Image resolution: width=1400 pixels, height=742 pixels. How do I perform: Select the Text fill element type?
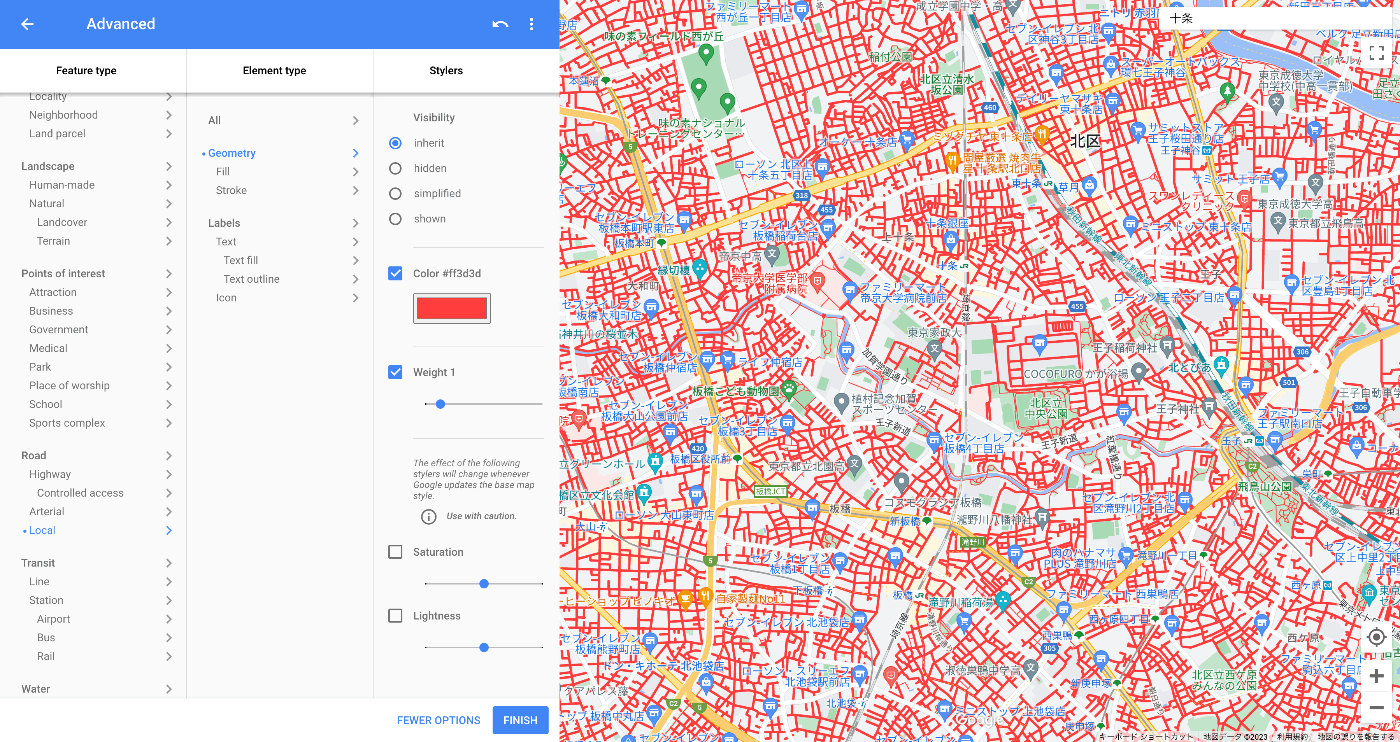(241, 260)
